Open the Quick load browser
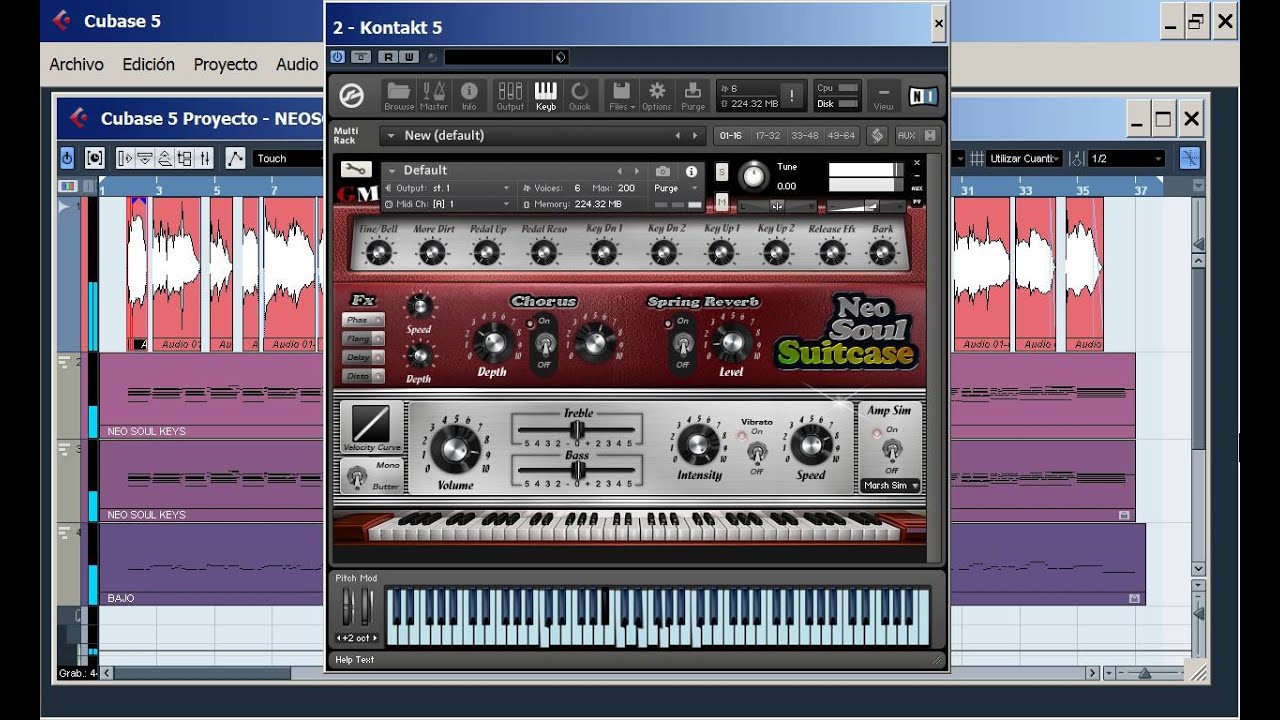Viewport: 1280px width, 720px height. tap(580, 96)
